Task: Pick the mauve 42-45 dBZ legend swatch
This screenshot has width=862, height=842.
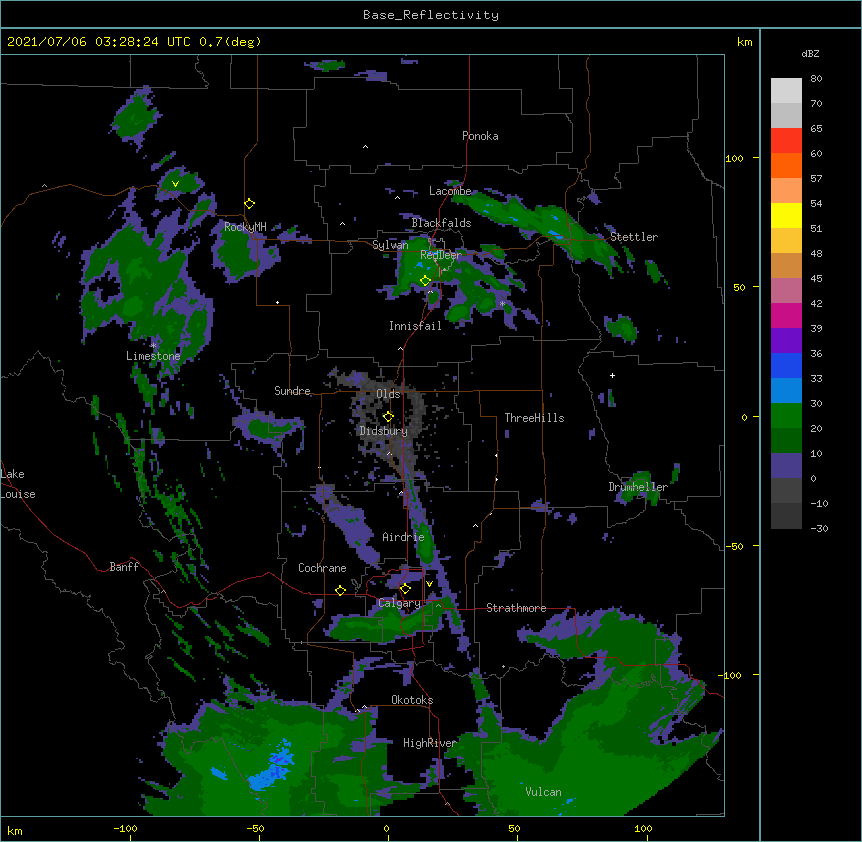Action: tap(786, 290)
